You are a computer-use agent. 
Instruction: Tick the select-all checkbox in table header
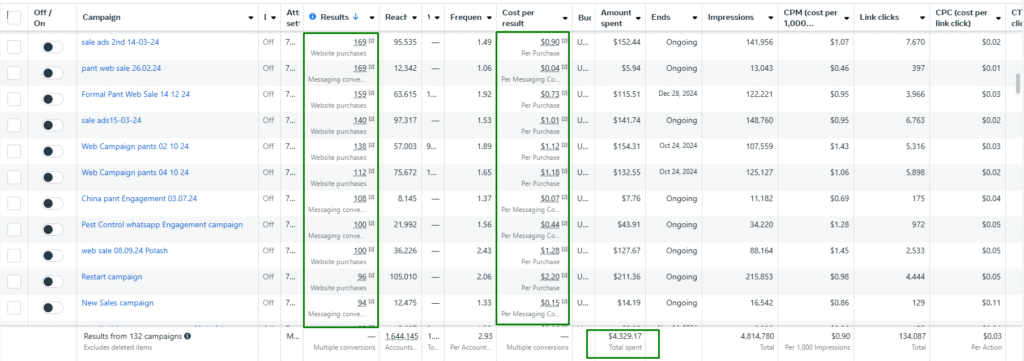tap(14, 18)
